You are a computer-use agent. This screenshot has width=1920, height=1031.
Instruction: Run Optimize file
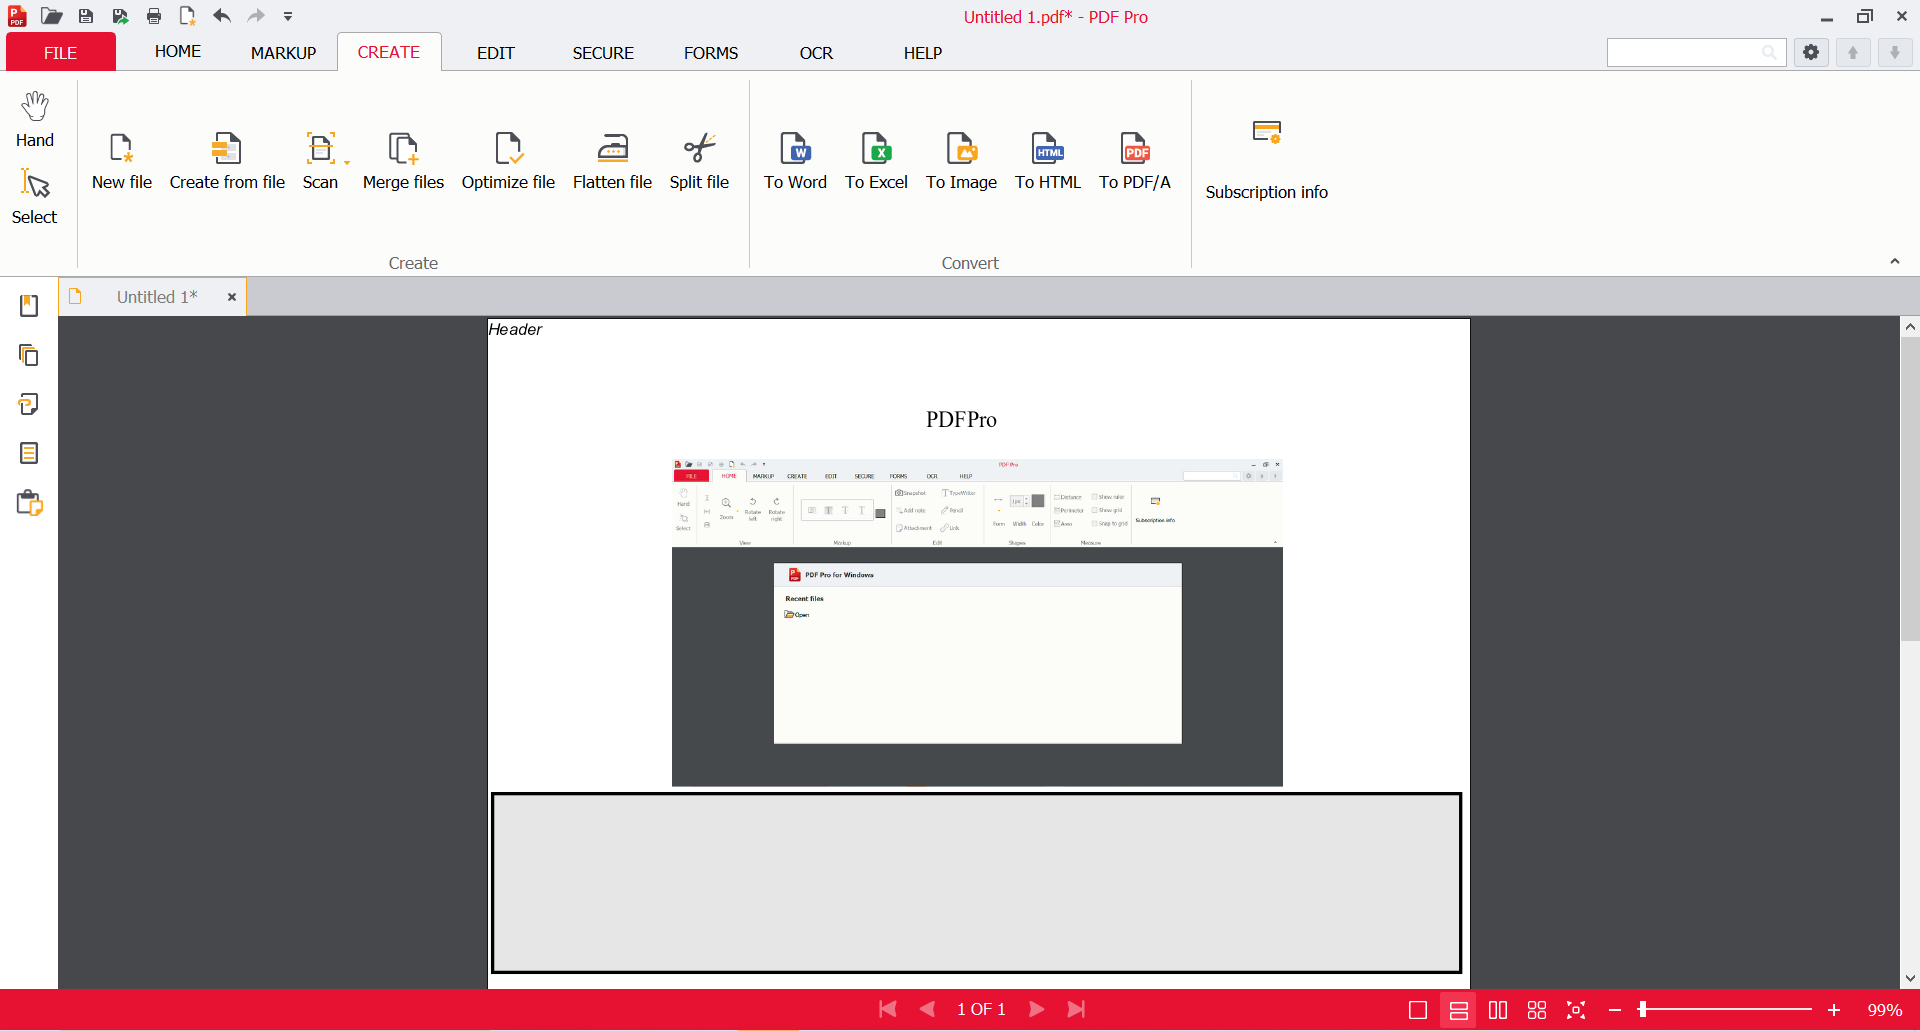click(508, 161)
